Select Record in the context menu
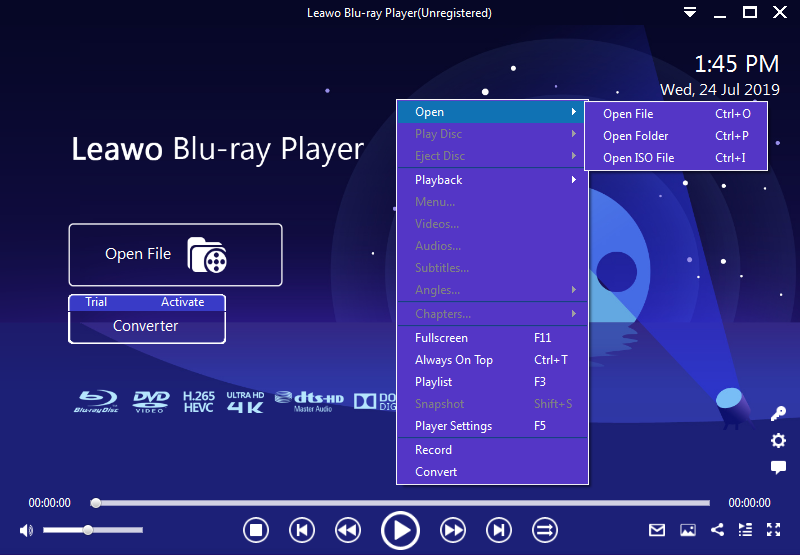 pos(492,449)
